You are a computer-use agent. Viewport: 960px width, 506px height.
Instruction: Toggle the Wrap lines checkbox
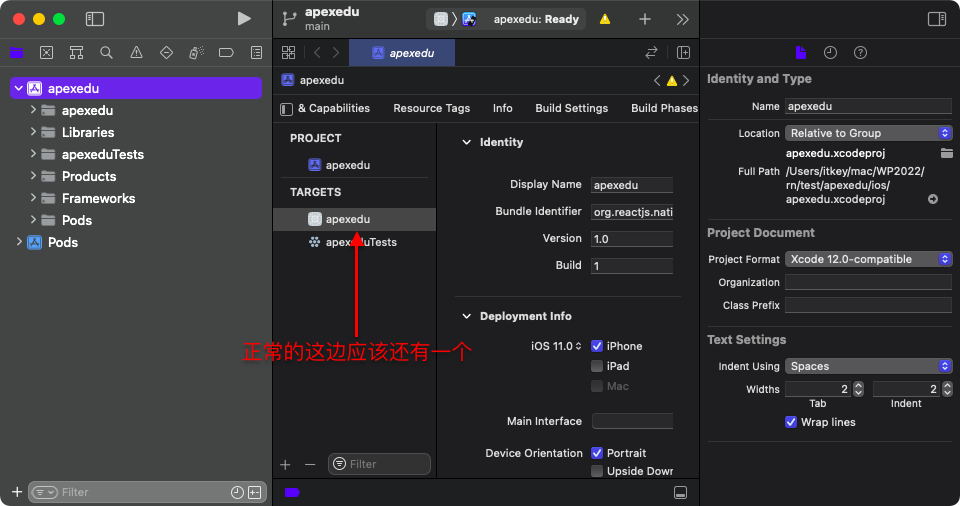point(791,422)
